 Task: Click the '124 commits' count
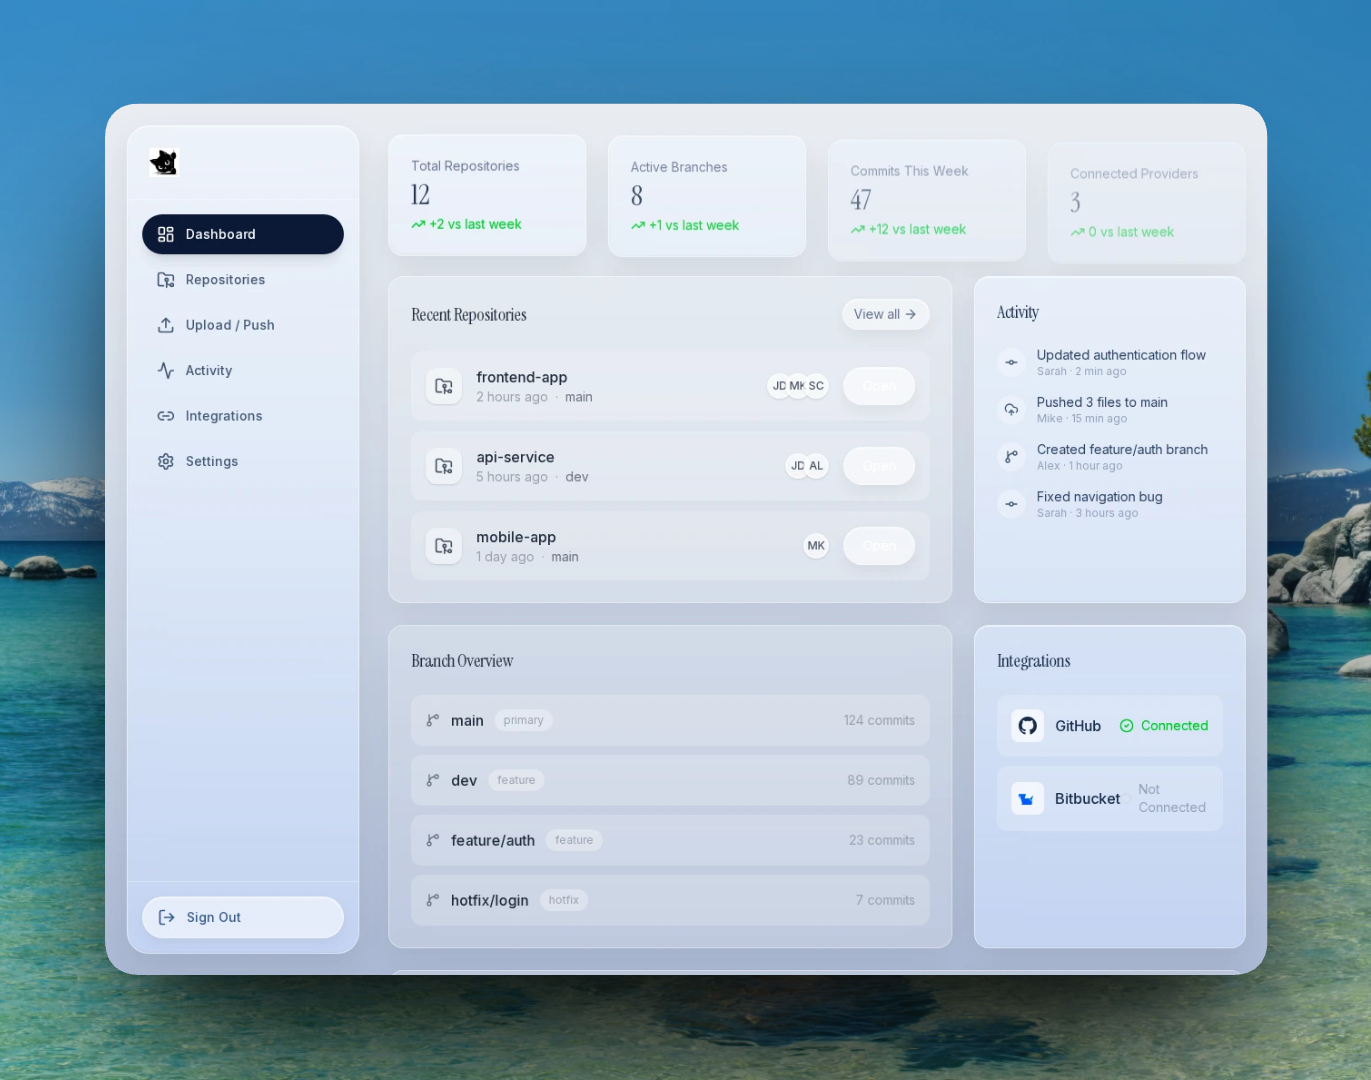879,720
